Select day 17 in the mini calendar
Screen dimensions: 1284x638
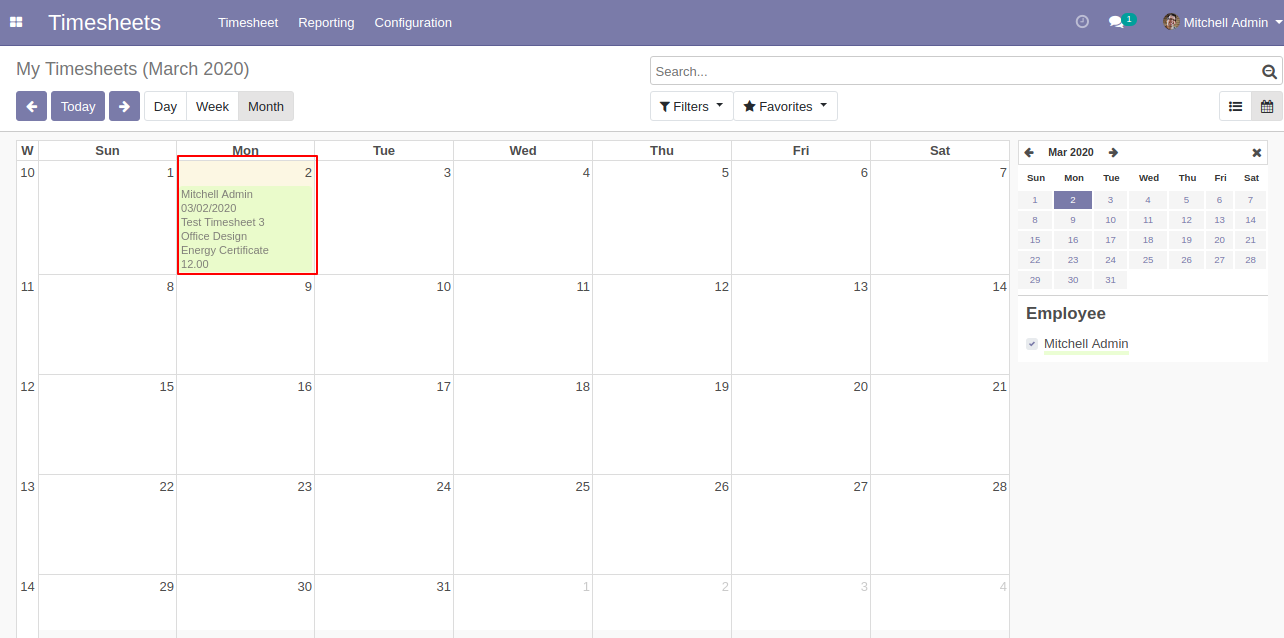[1110, 240]
